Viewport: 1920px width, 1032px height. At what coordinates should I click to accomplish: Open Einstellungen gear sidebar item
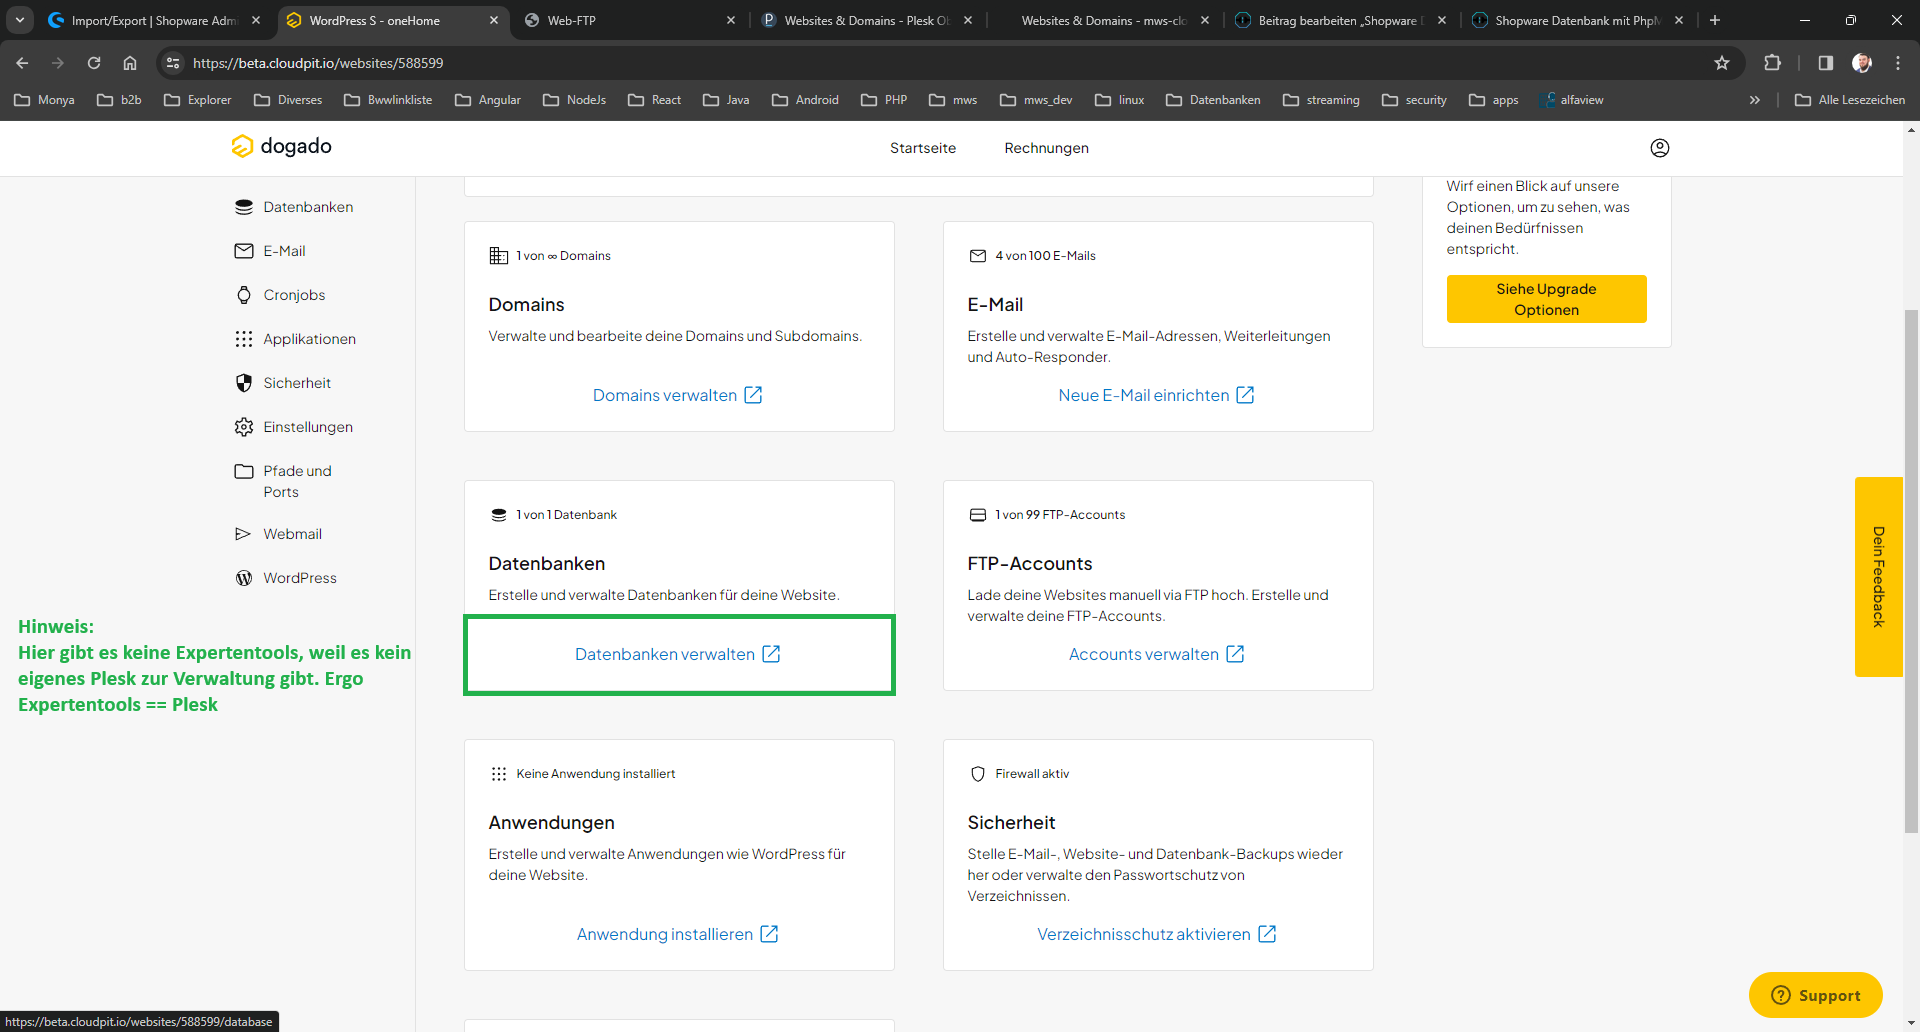click(x=307, y=427)
